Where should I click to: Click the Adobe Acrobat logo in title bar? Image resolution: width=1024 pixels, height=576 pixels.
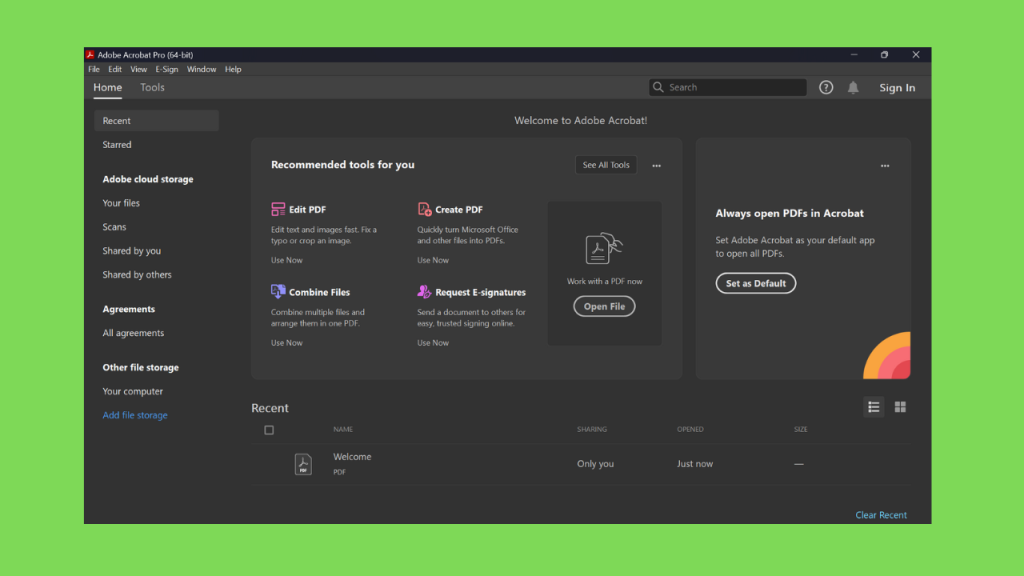90,55
